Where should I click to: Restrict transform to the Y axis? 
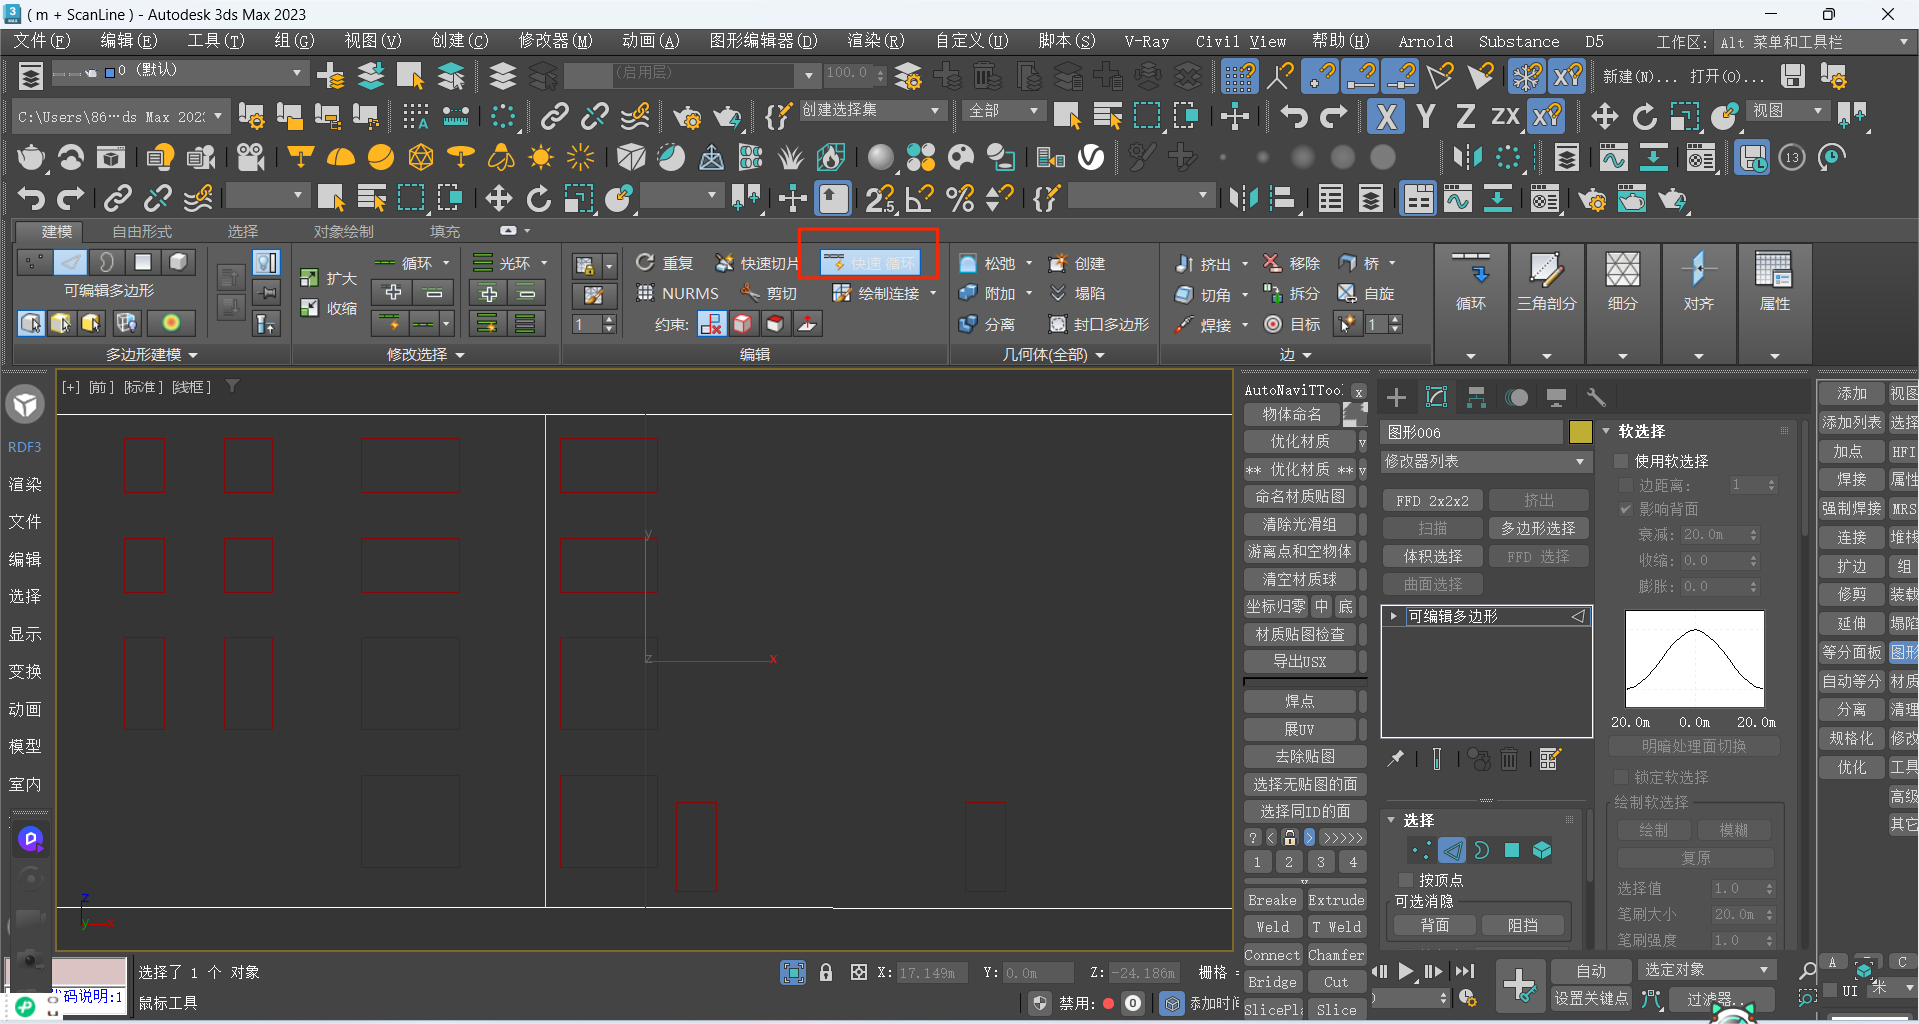[x=1425, y=117]
